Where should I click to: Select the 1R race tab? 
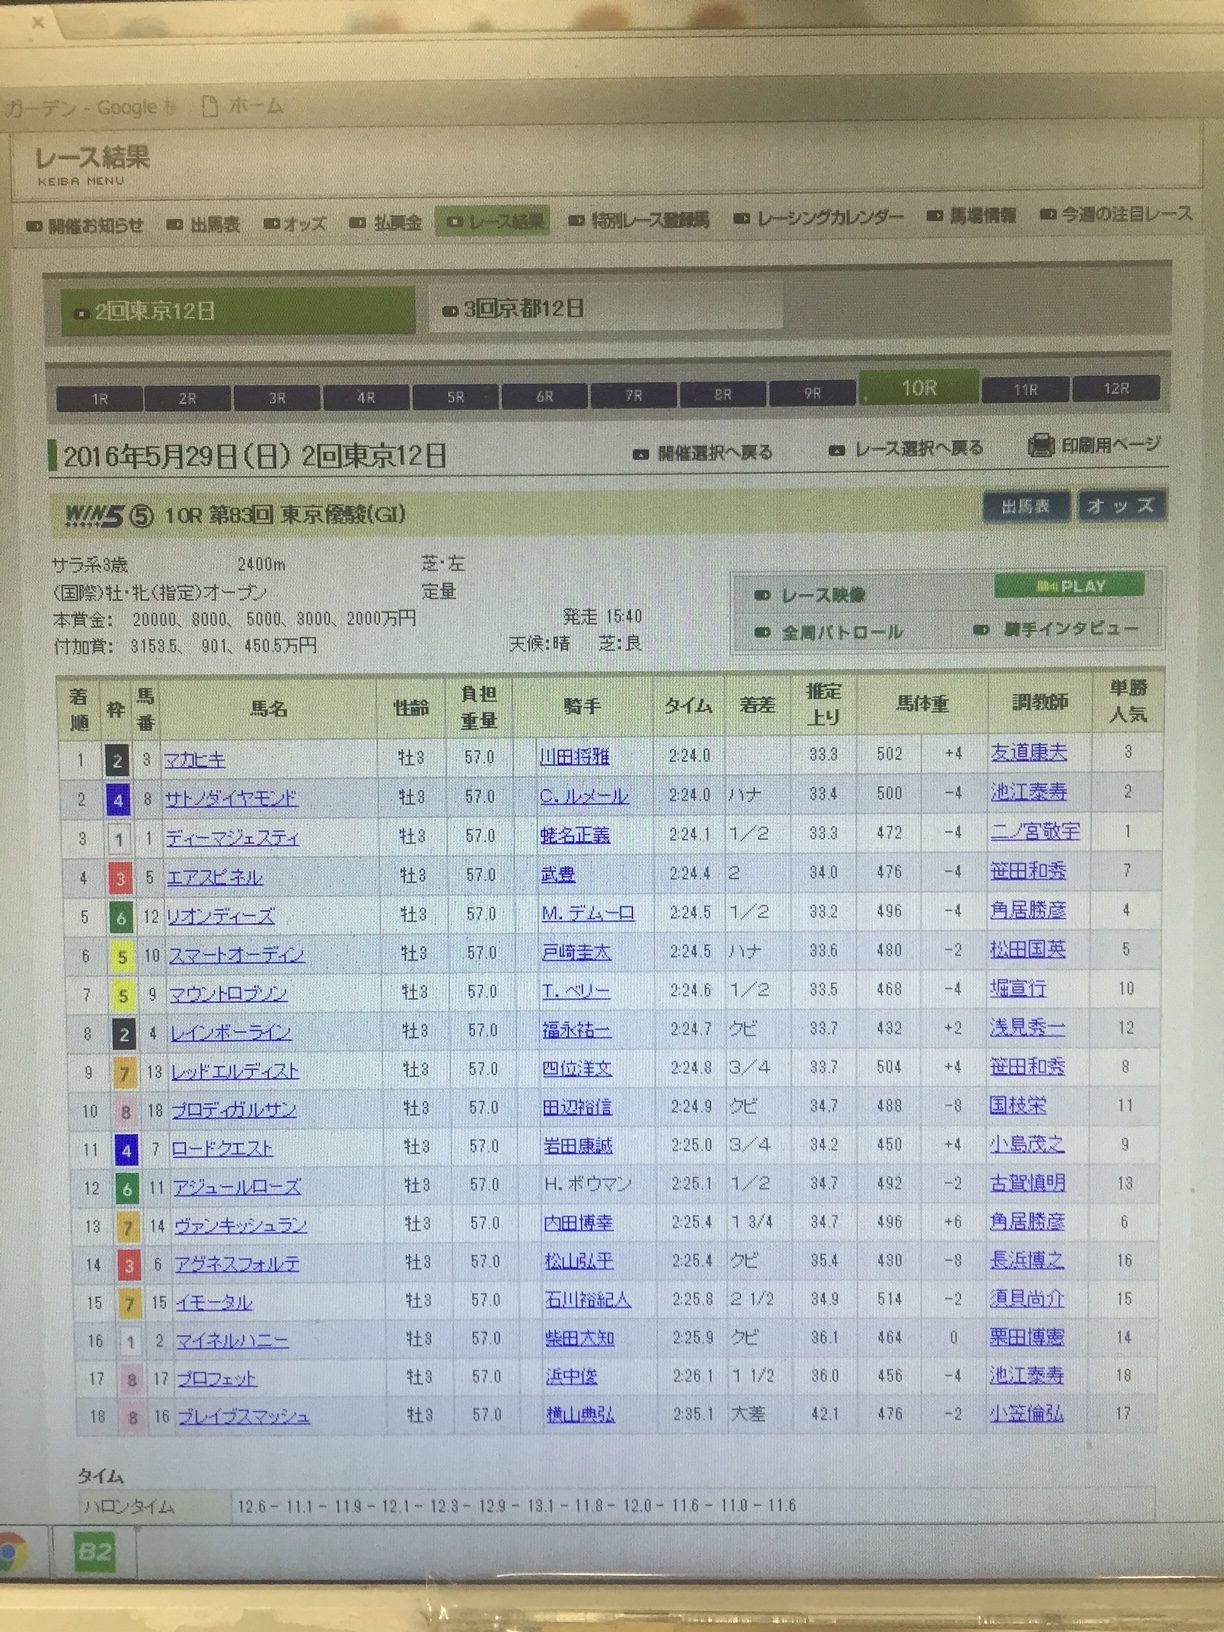coord(100,399)
